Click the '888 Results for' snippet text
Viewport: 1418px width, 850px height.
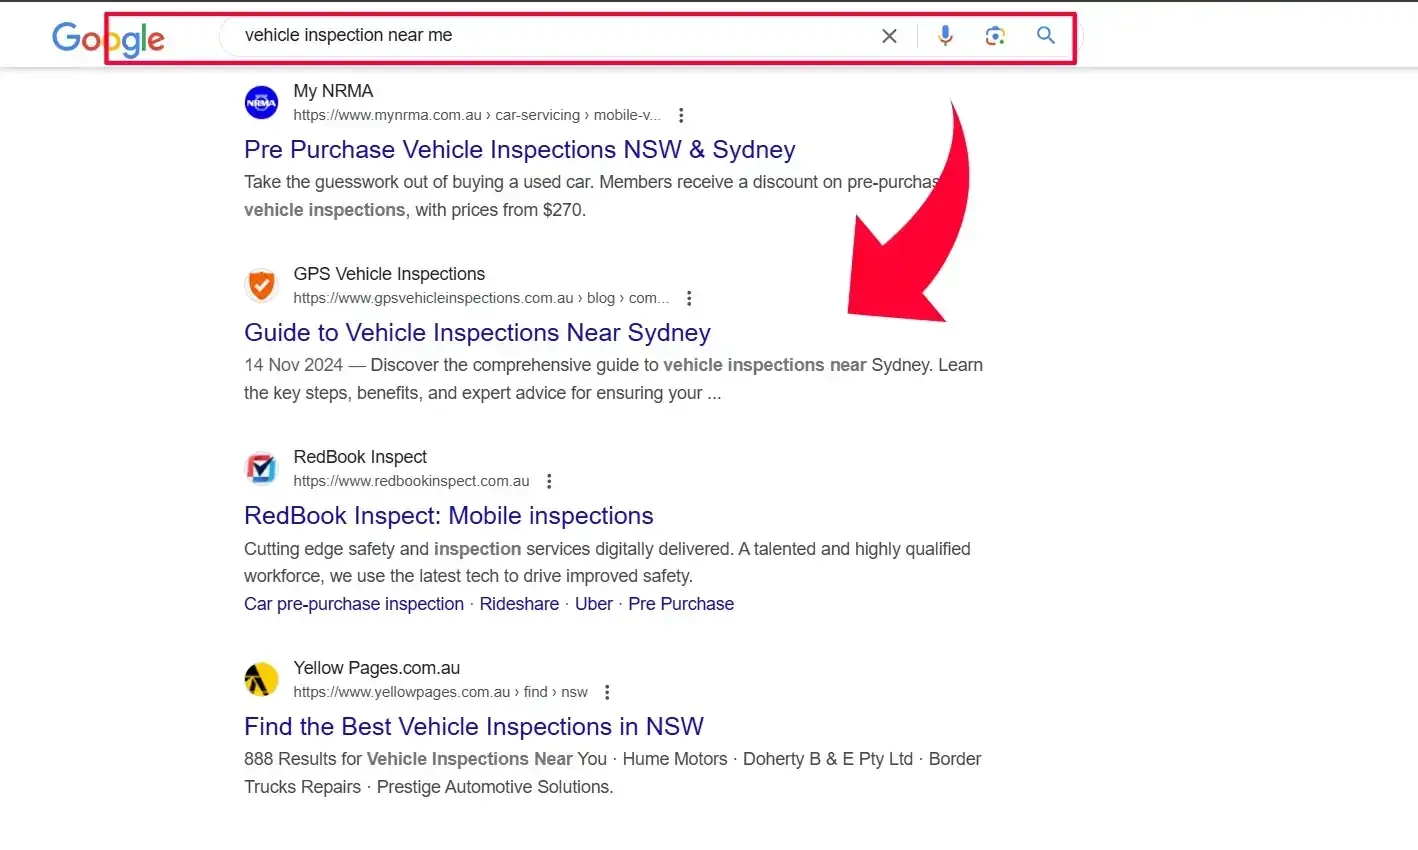[x=303, y=759]
